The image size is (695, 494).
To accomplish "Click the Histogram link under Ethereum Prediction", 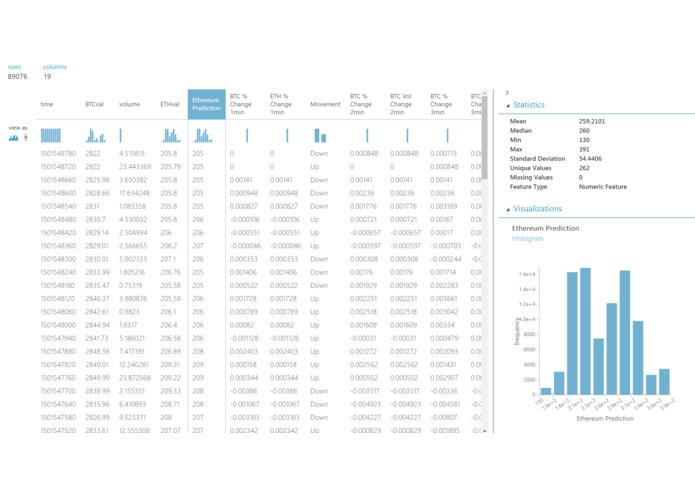I will point(527,238).
